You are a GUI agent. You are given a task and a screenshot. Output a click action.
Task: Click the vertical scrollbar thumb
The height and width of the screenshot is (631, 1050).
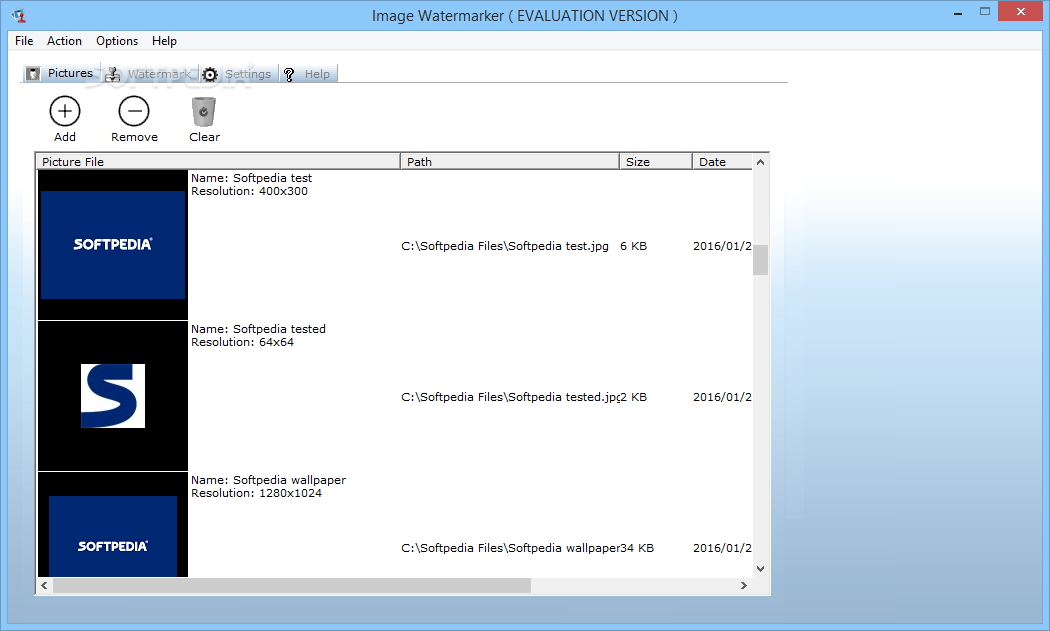pos(760,260)
